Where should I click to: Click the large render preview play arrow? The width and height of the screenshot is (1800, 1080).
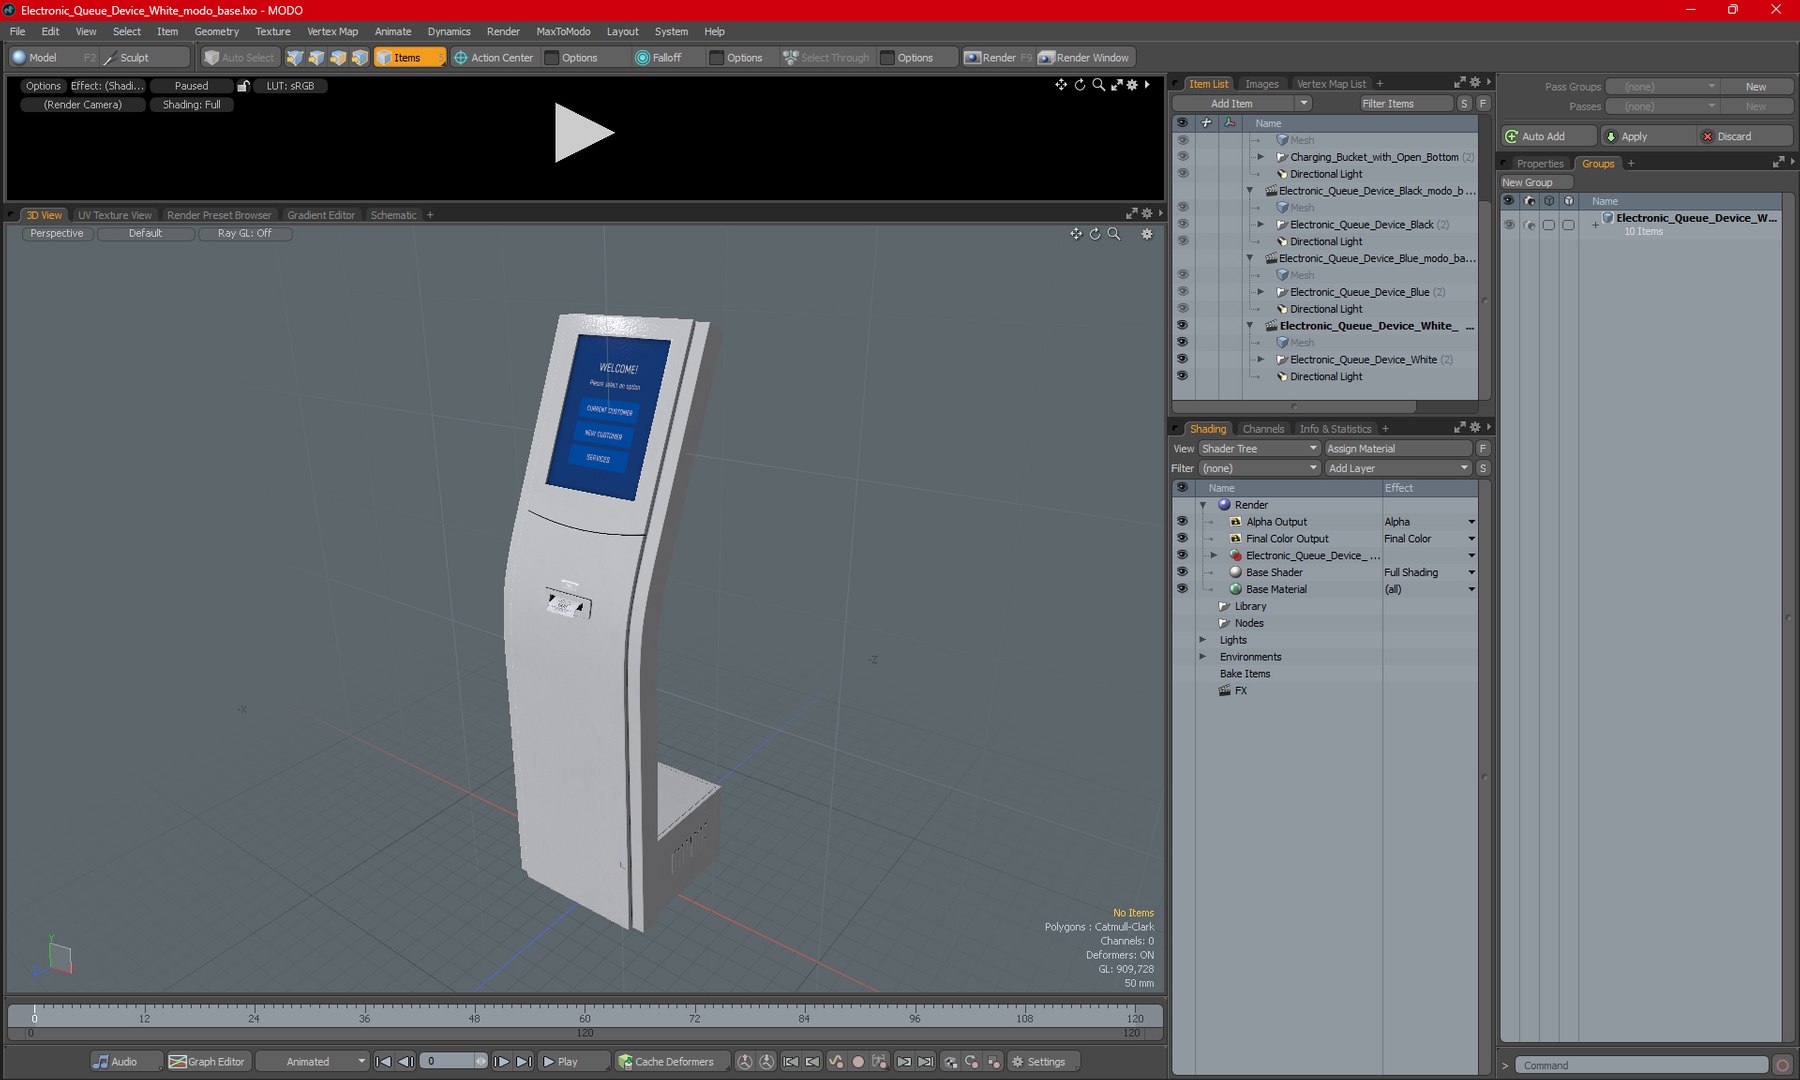584,133
